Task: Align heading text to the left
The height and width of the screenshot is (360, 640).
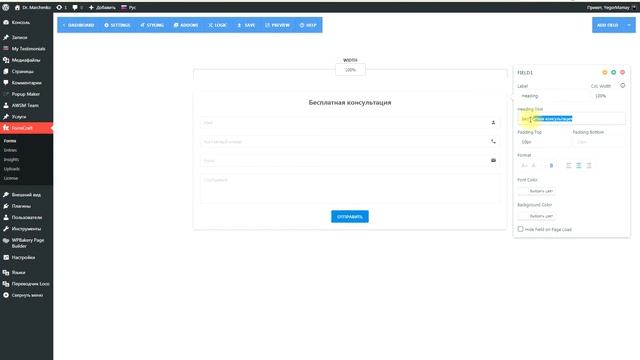Action: (x=569, y=166)
